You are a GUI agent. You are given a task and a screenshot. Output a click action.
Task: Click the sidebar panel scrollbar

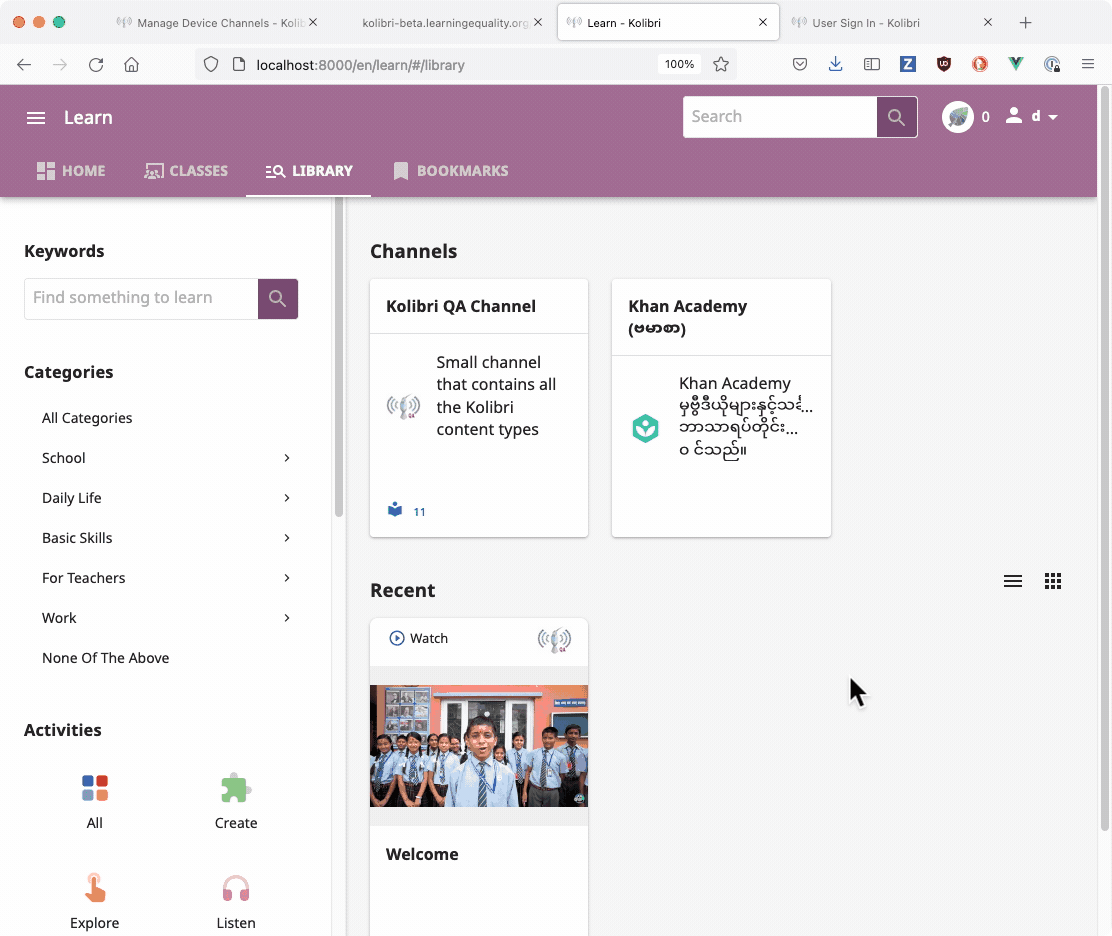click(338, 357)
